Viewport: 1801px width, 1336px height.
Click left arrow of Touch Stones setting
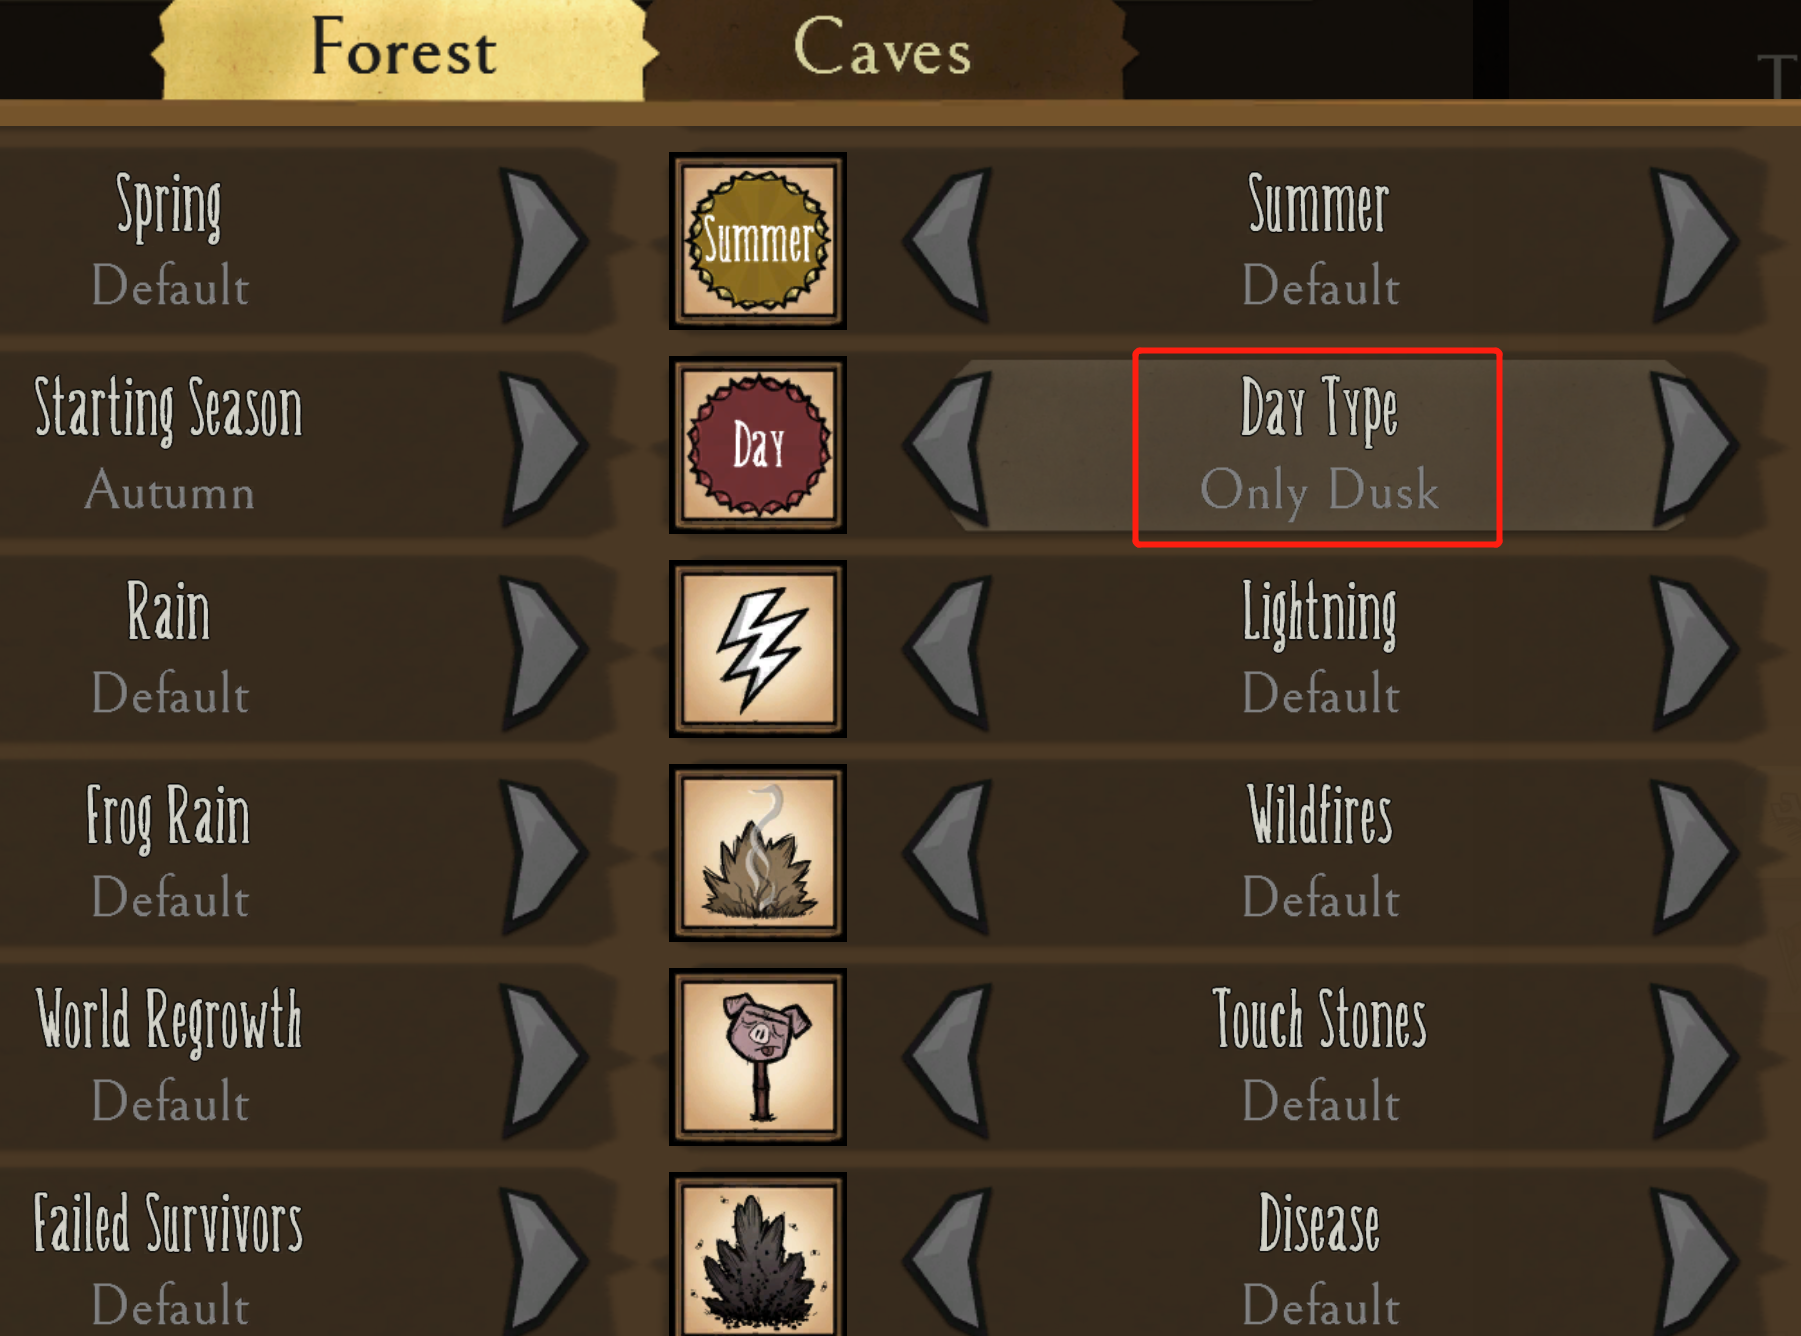coord(946,1058)
